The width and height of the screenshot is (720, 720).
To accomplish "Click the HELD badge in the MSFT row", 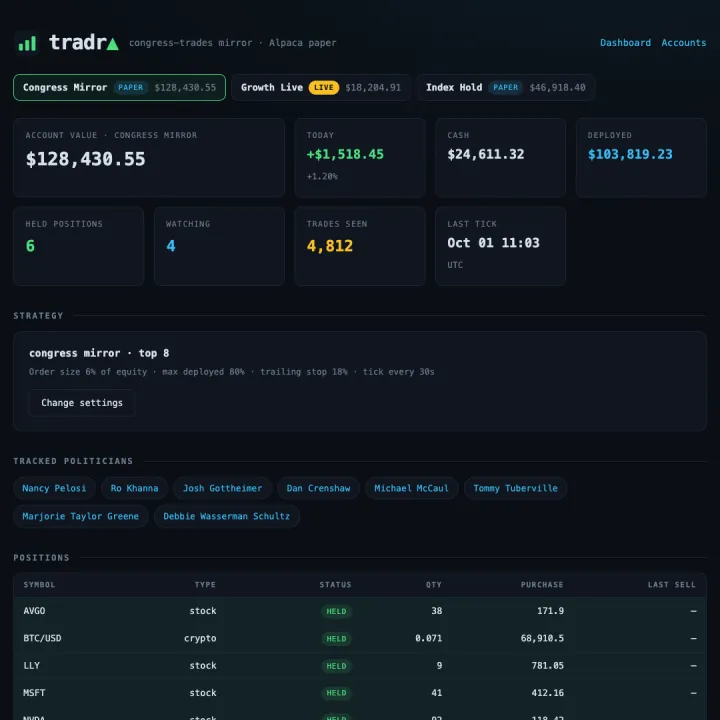I will [x=336, y=693].
